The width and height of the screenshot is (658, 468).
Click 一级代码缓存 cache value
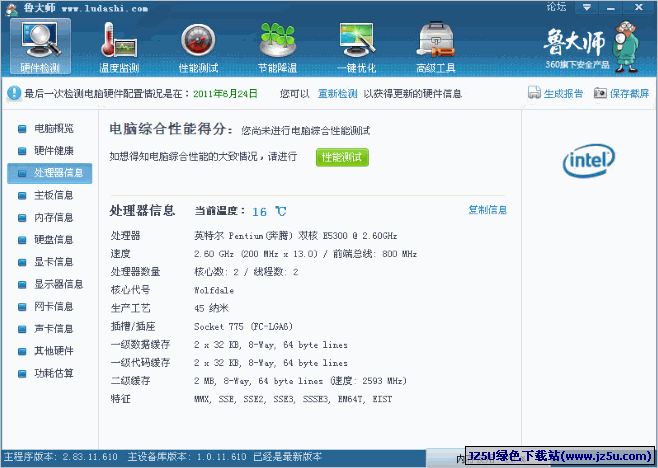pyautogui.click(x=271, y=363)
